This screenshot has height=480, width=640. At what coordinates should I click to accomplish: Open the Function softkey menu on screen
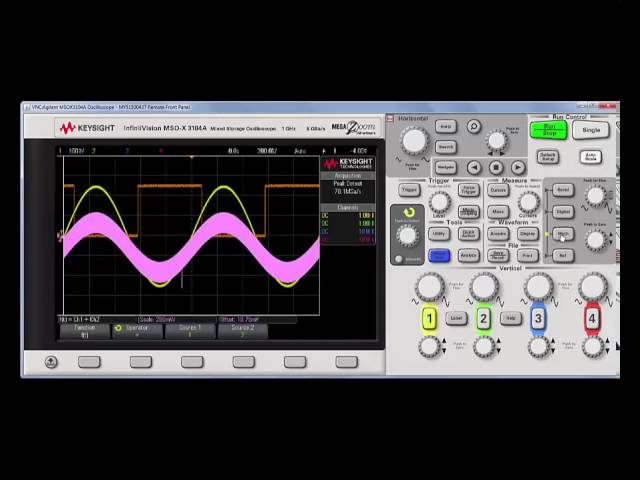tap(84, 331)
